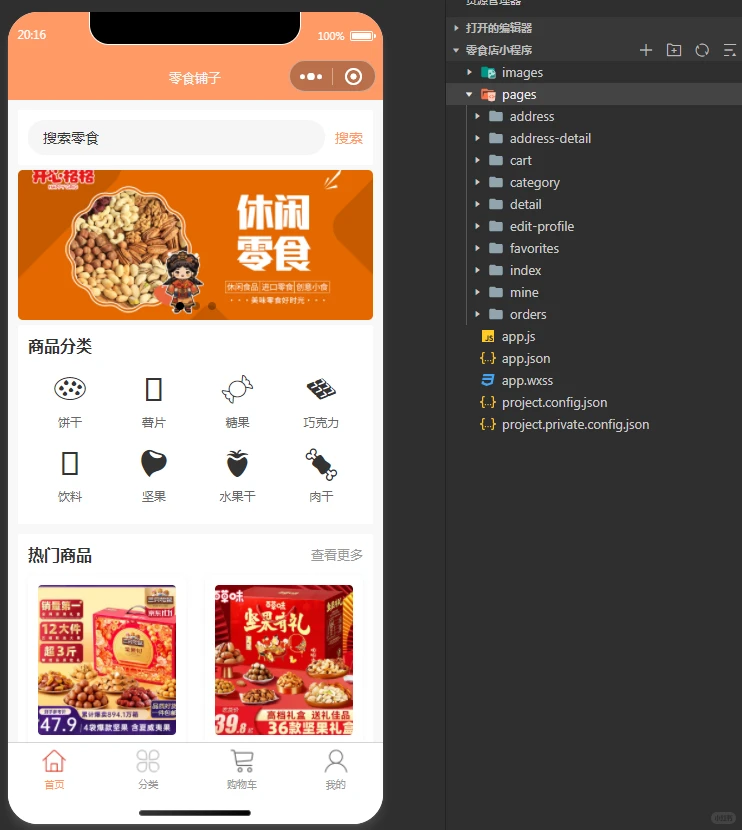Focus the 搜索零食 search input field
The image size is (742, 830).
(176, 138)
